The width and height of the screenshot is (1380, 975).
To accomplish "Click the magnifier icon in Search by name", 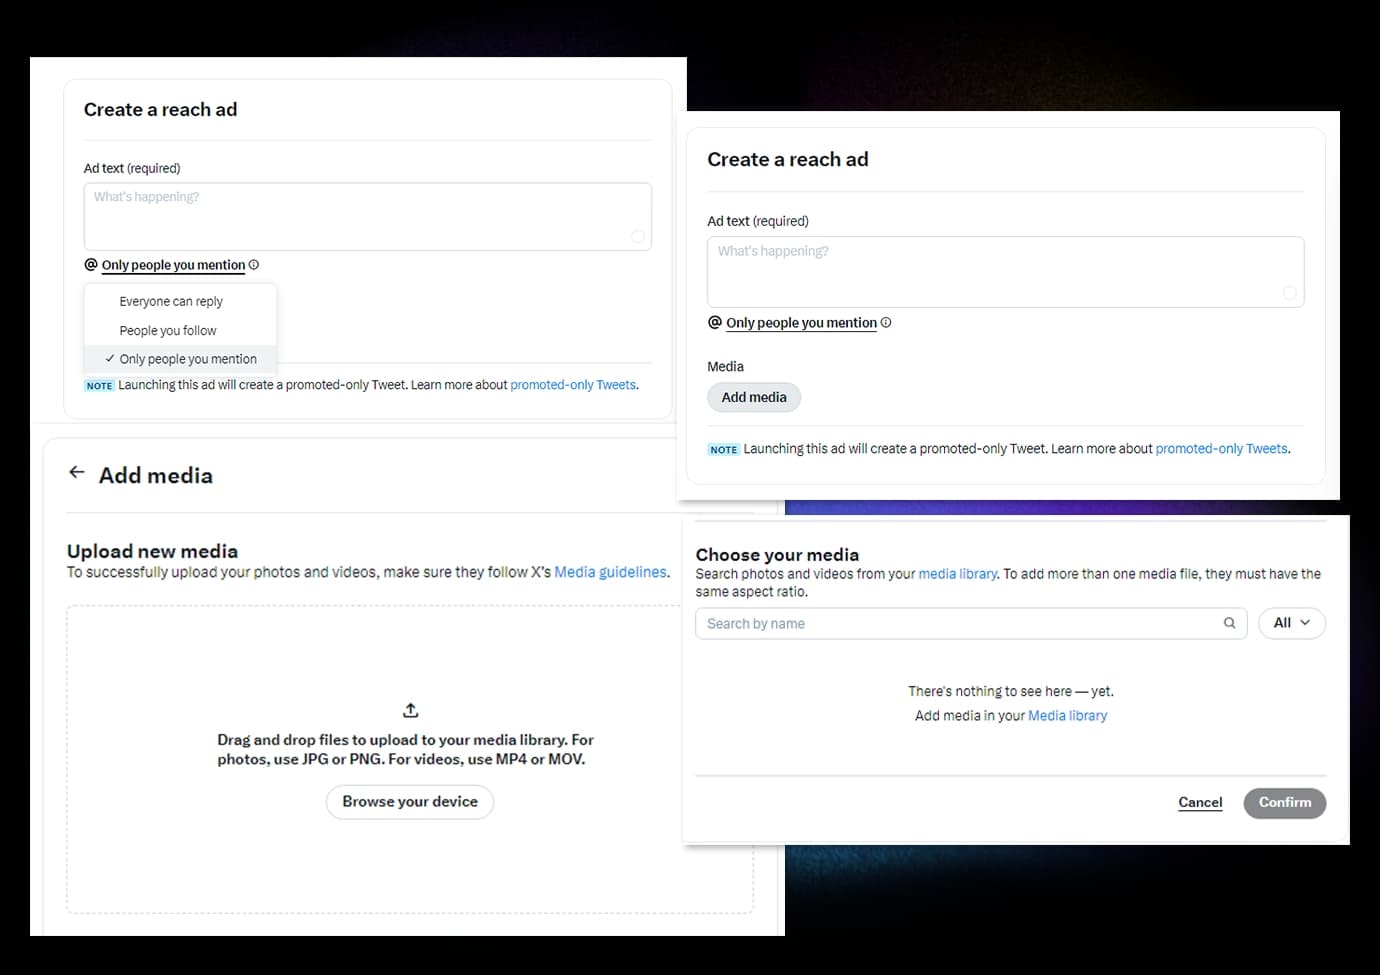I will coord(1229,623).
